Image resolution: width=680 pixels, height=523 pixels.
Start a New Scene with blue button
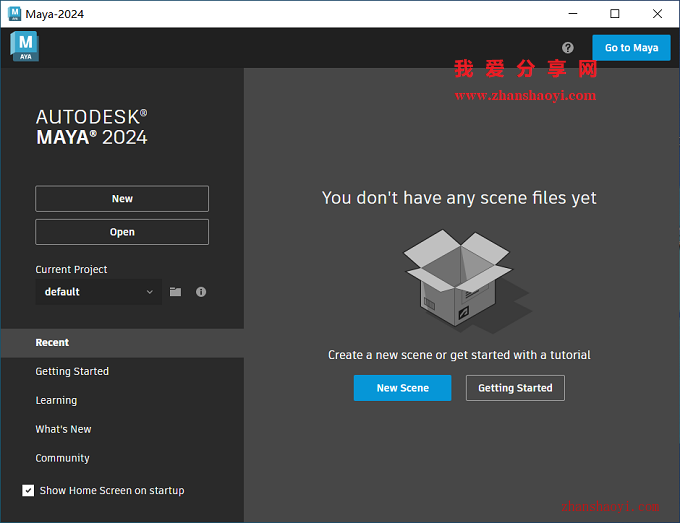(x=402, y=388)
